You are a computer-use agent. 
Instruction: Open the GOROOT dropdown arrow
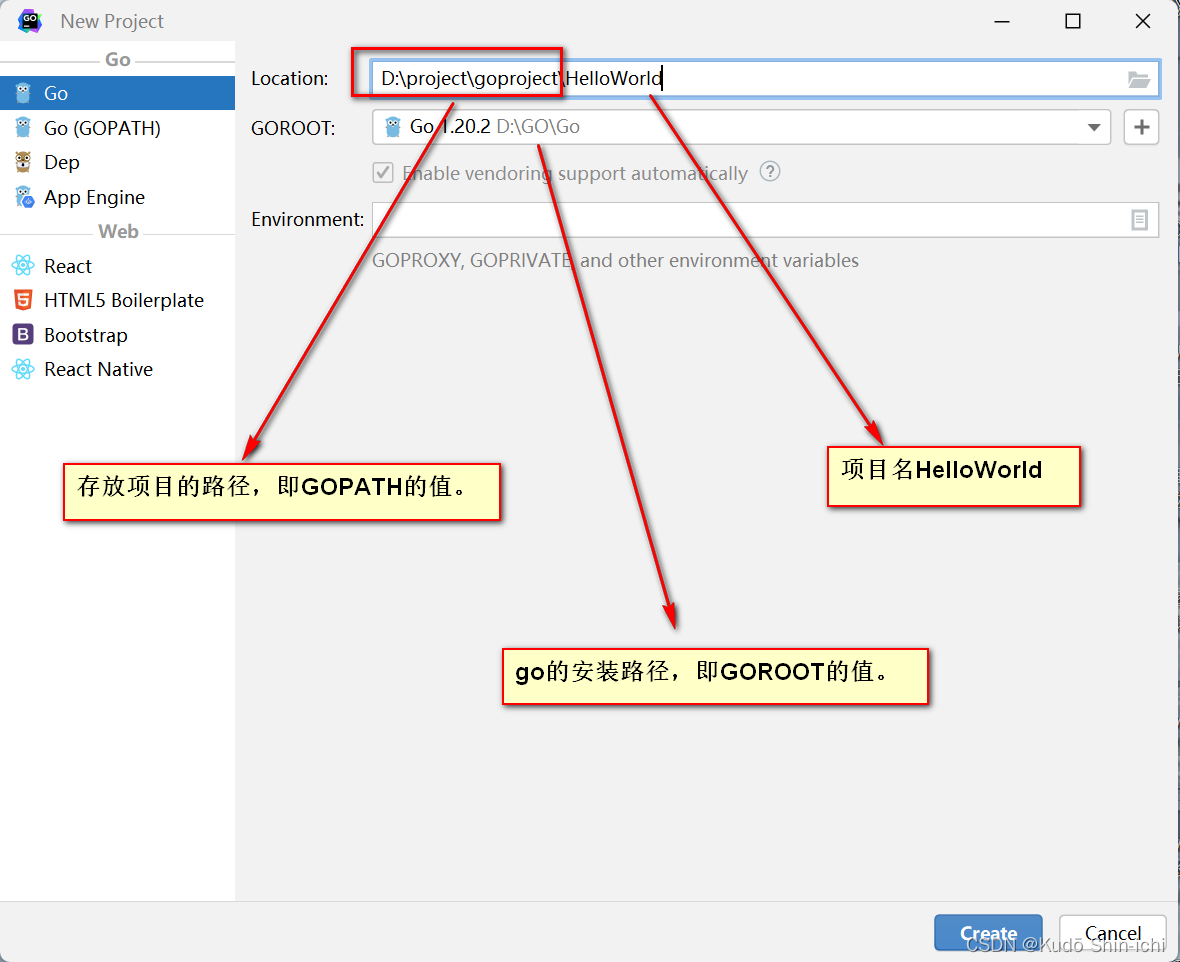click(x=1094, y=127)
